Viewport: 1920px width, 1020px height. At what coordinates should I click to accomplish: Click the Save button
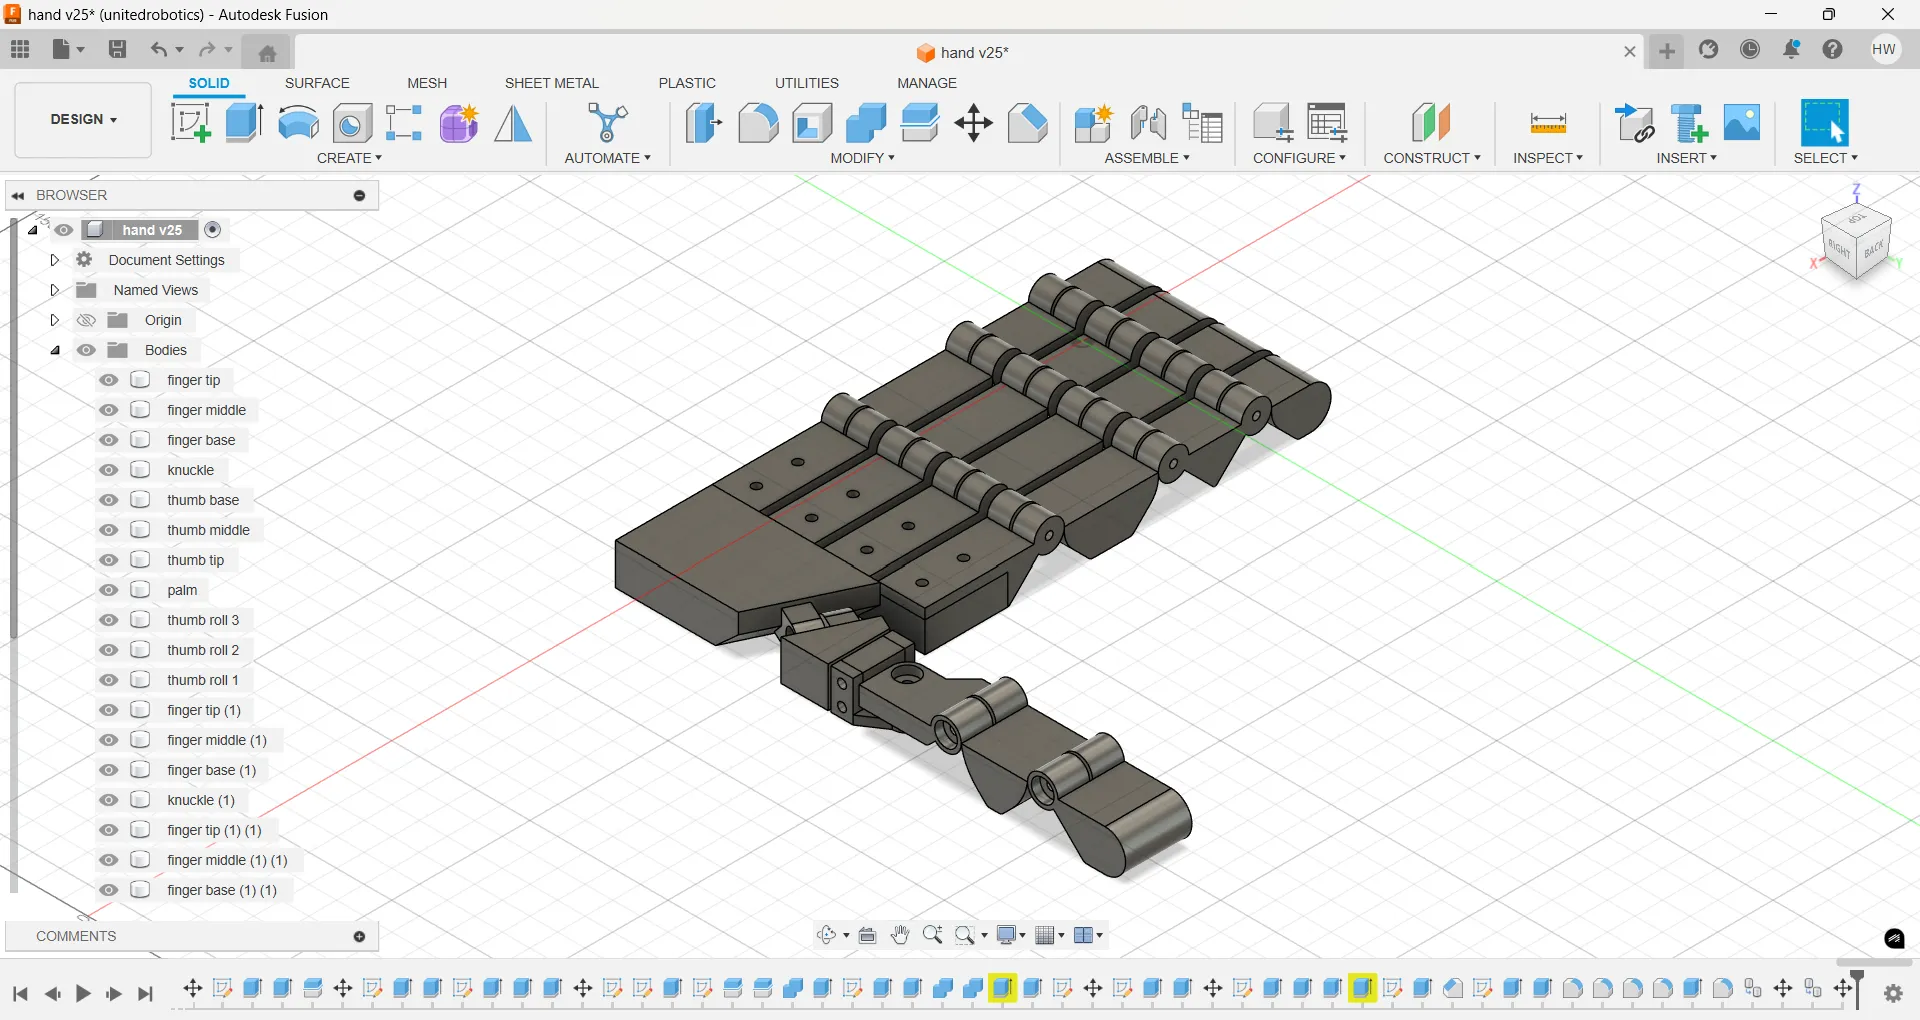tap(118, 50)
